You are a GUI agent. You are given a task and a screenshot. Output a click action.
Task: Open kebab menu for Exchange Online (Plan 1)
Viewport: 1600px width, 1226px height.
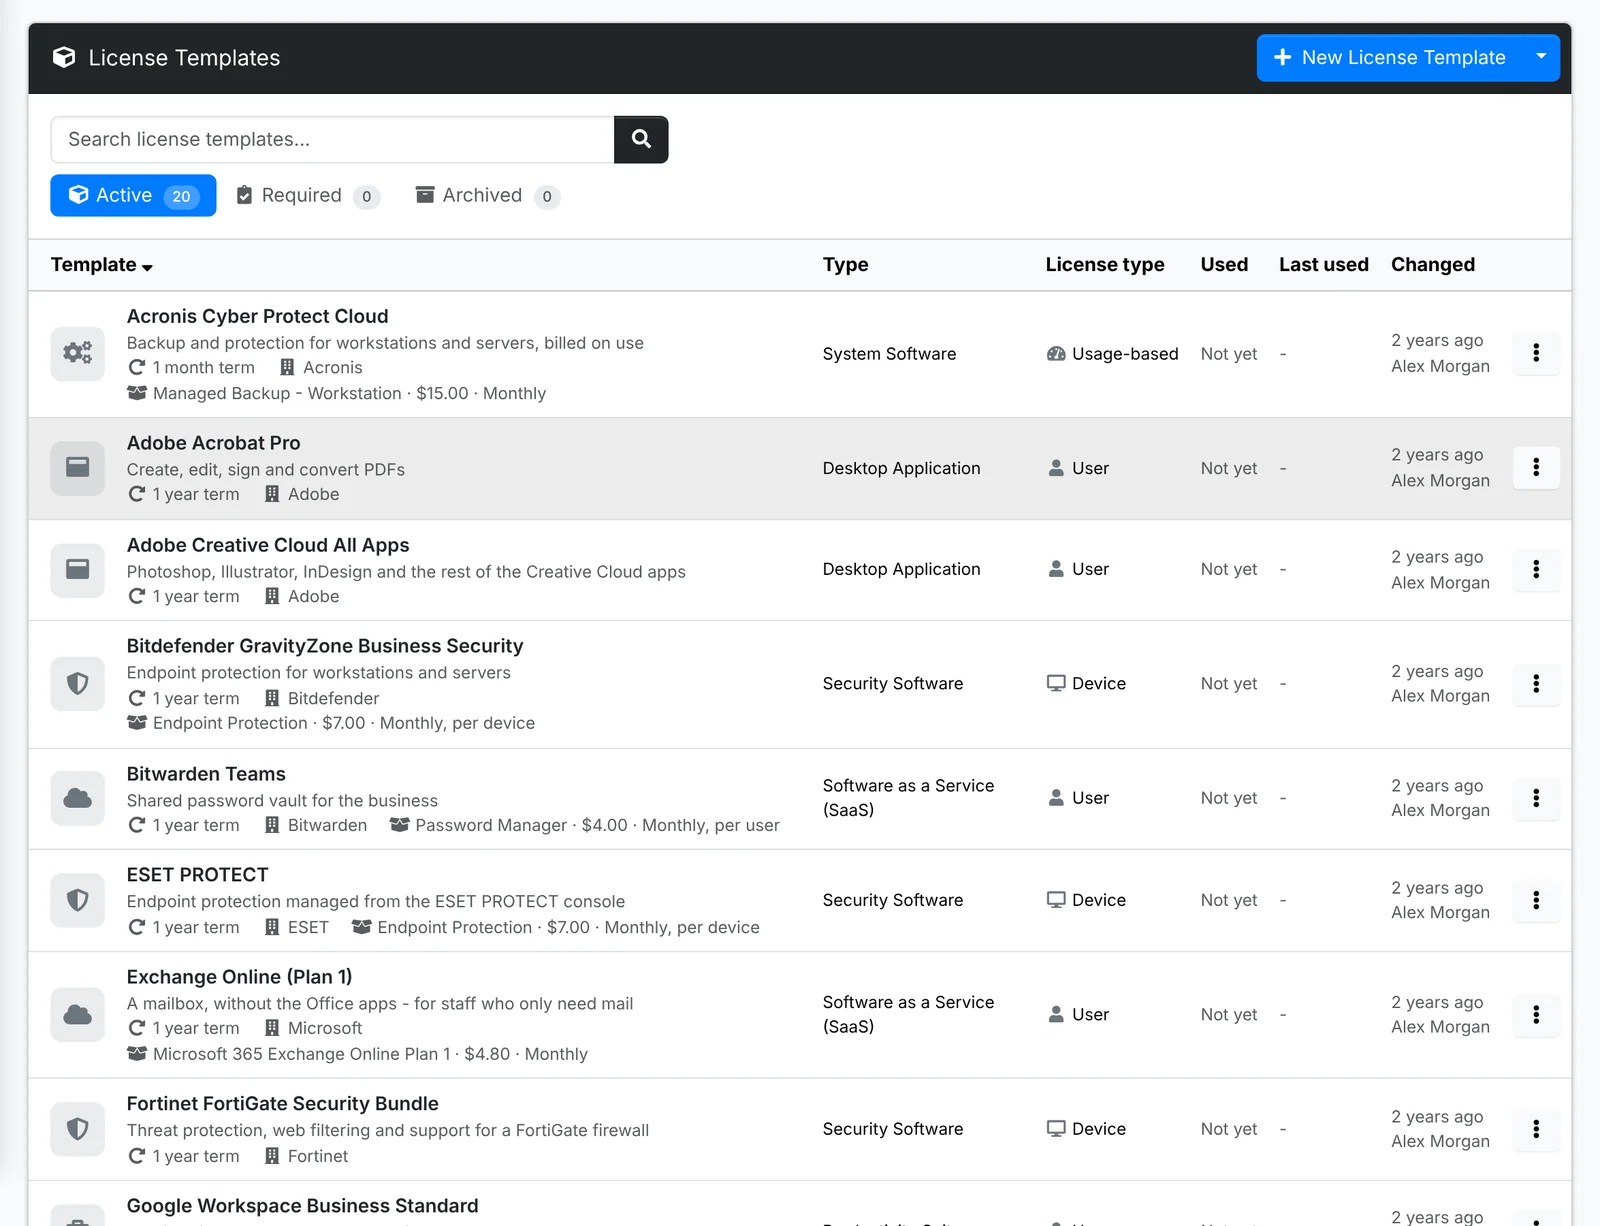1536,1014
